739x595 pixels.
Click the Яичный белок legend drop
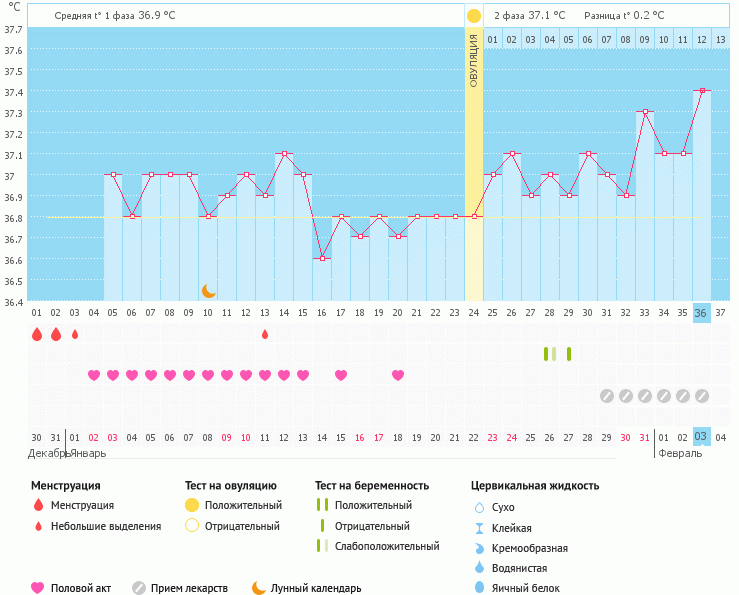479,588
